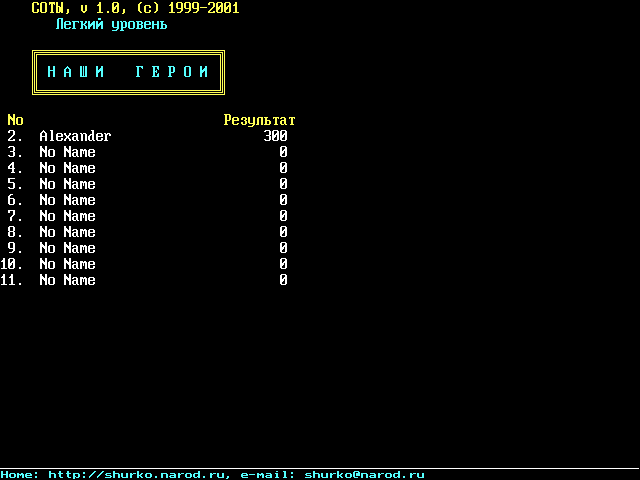Click the НАШИ ГЕРОИ title box
Viewport: 640px width, 480px height.
[128, 72]
